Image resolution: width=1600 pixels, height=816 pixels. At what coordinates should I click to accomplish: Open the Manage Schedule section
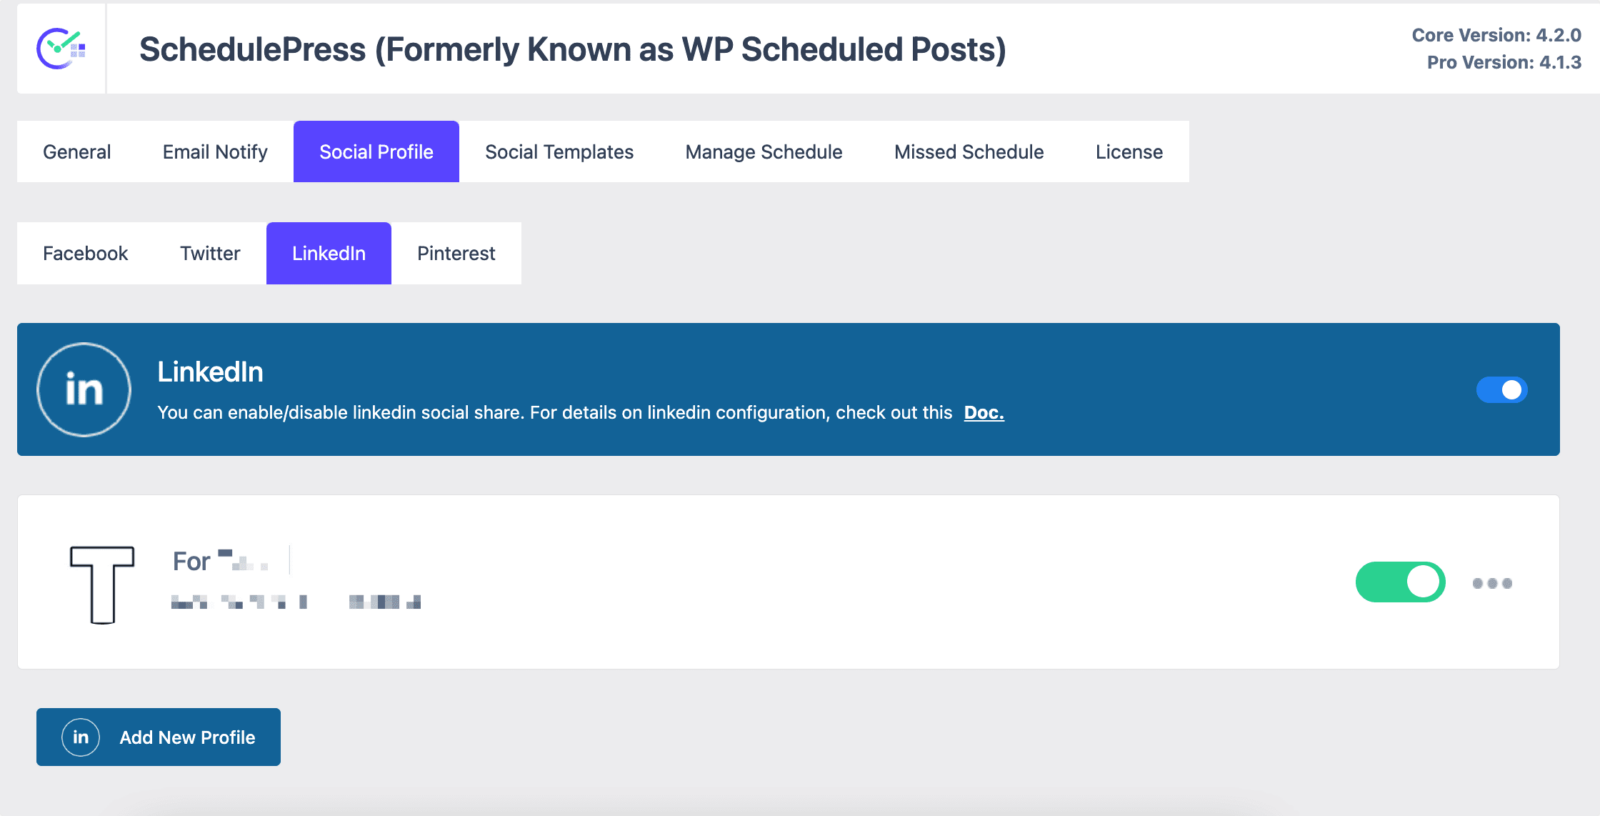[x=763, y=151]
